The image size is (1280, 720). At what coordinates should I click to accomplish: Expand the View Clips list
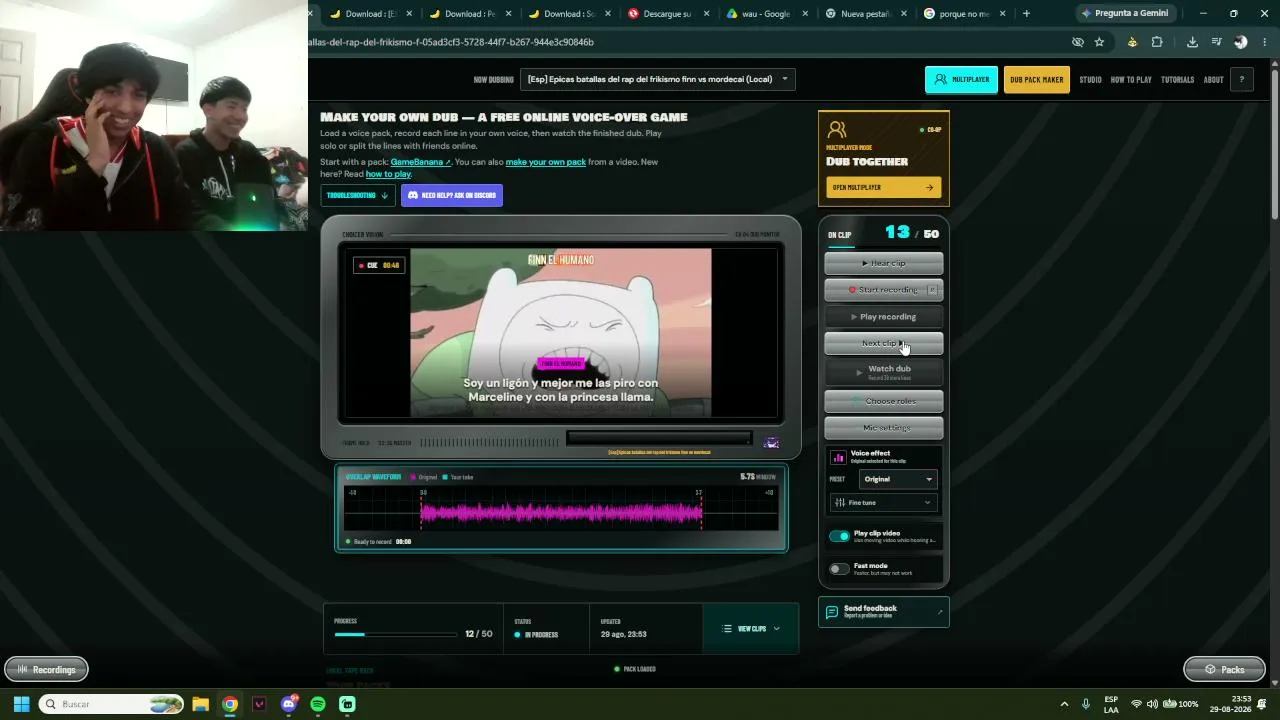coord(751,629)
